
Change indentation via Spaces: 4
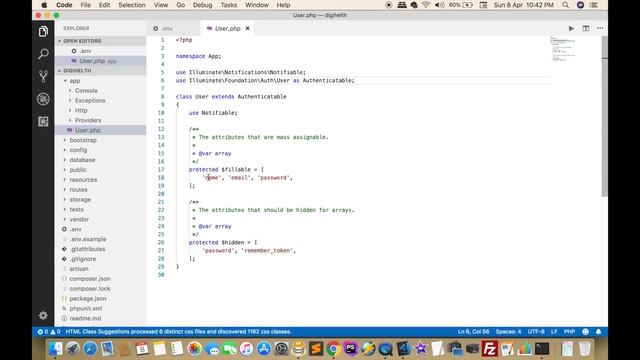508,331
